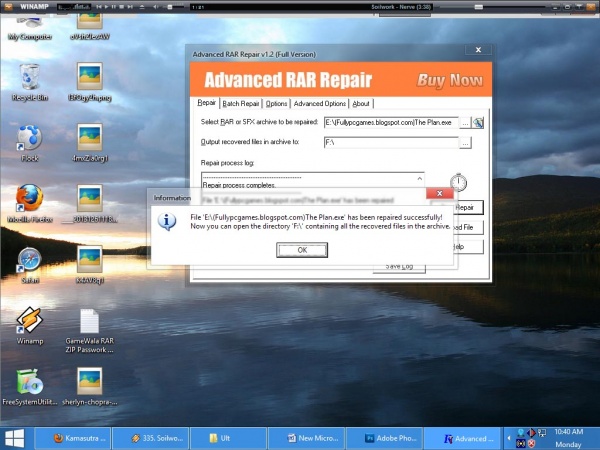Click the search archive icon button
This screenshot has width=600, height=450.
tap(478, 123)
